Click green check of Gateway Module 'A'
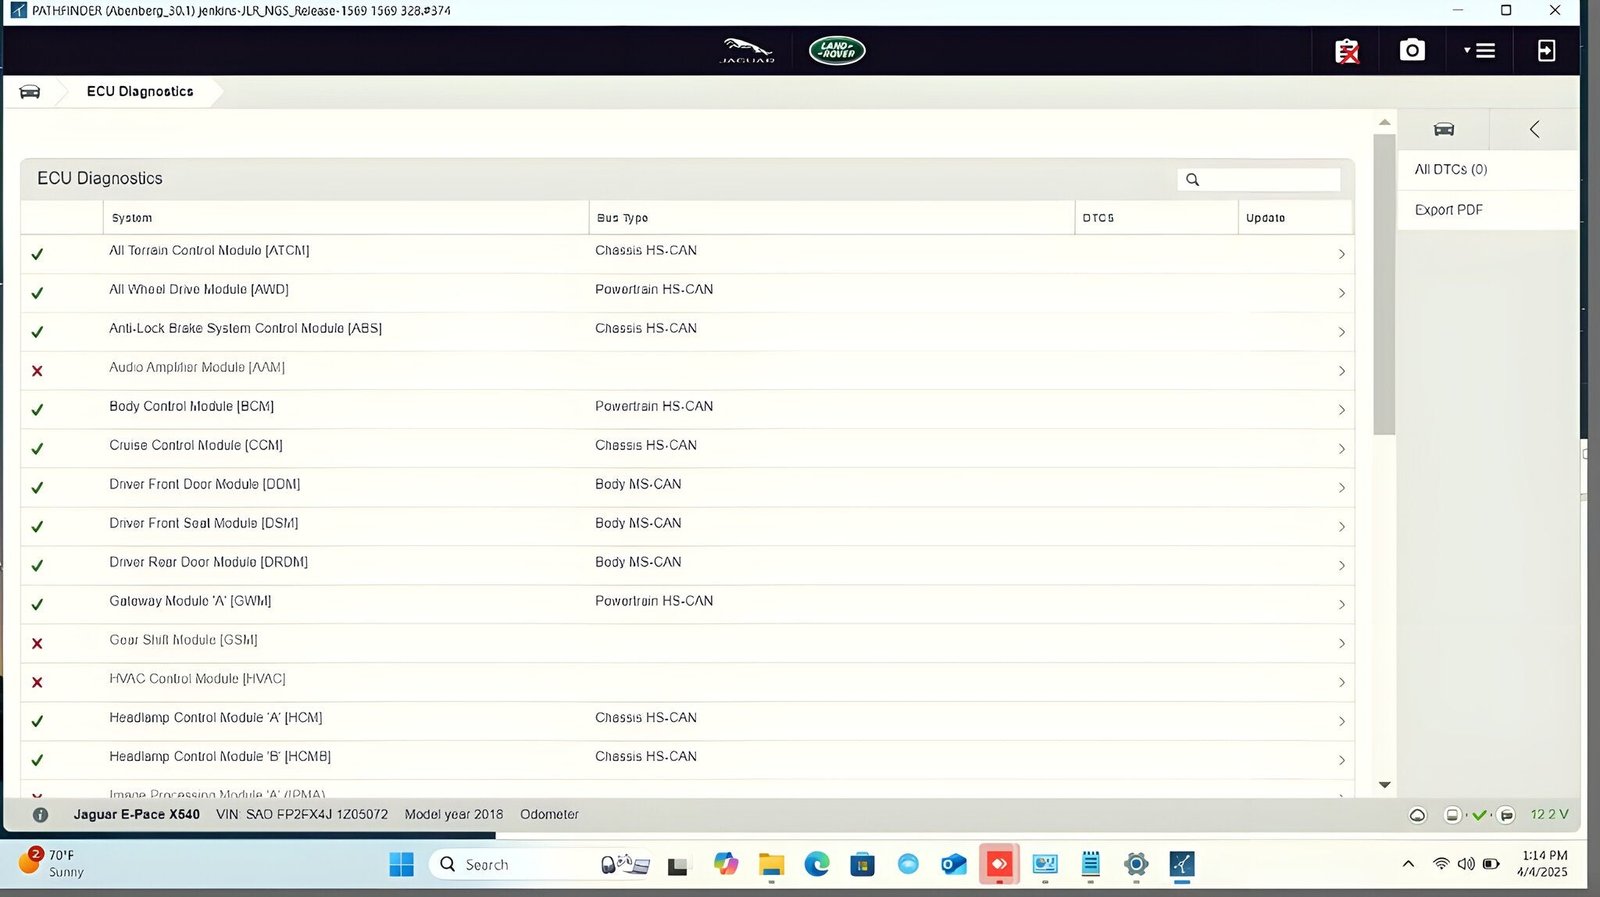1600x897 pixels. [x=37, y=605]
